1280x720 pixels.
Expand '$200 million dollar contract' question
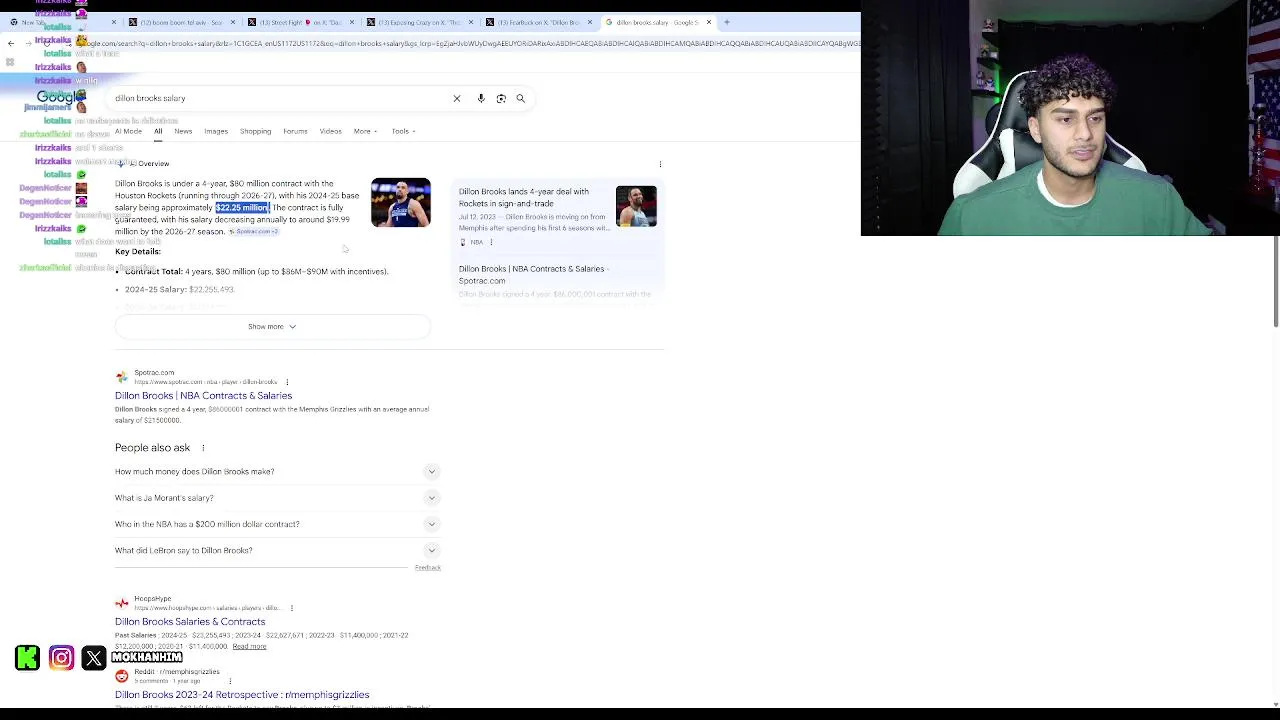tap(277, 524)
